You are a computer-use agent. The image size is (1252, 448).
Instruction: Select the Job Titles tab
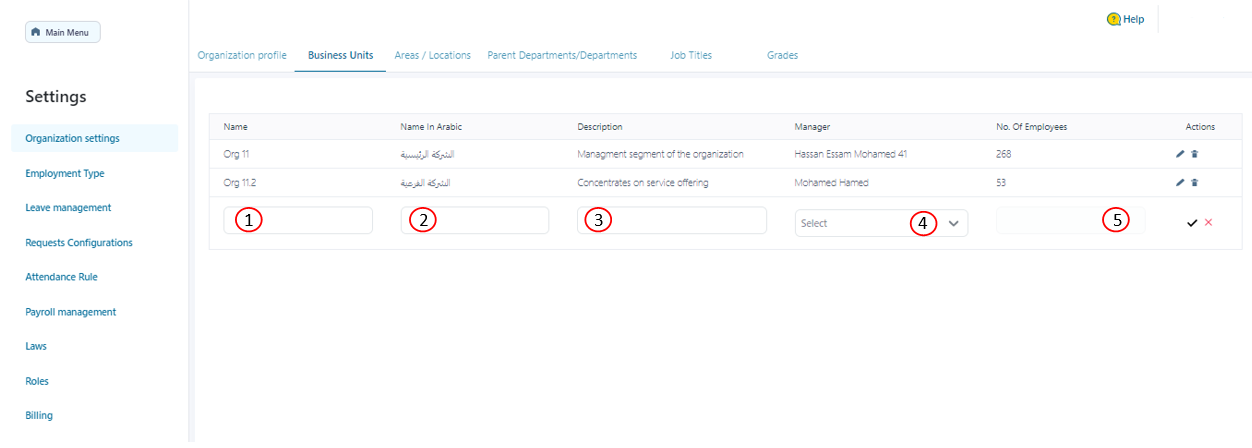691,55
